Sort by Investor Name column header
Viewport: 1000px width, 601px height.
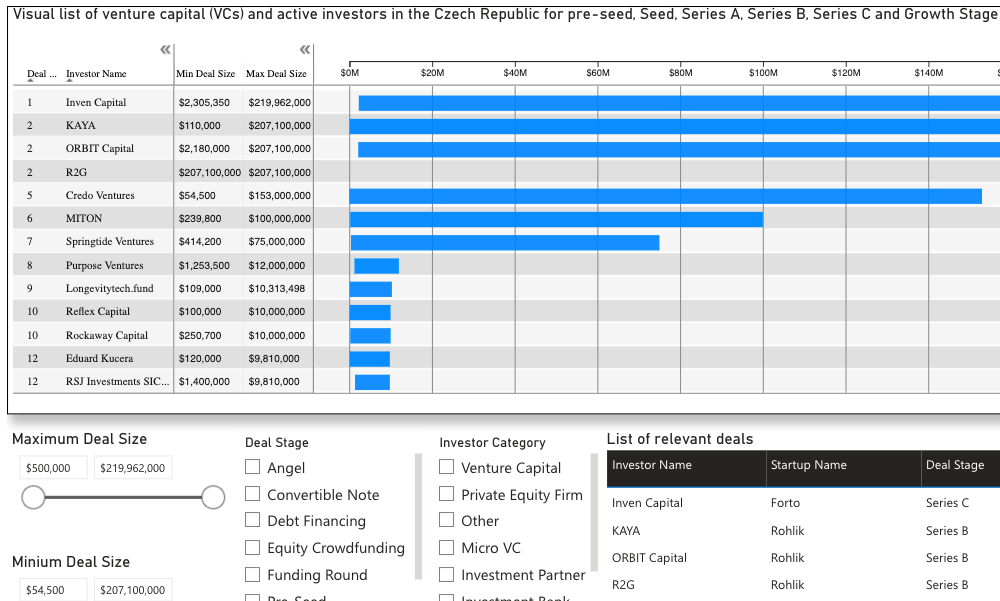pos(96,74)
